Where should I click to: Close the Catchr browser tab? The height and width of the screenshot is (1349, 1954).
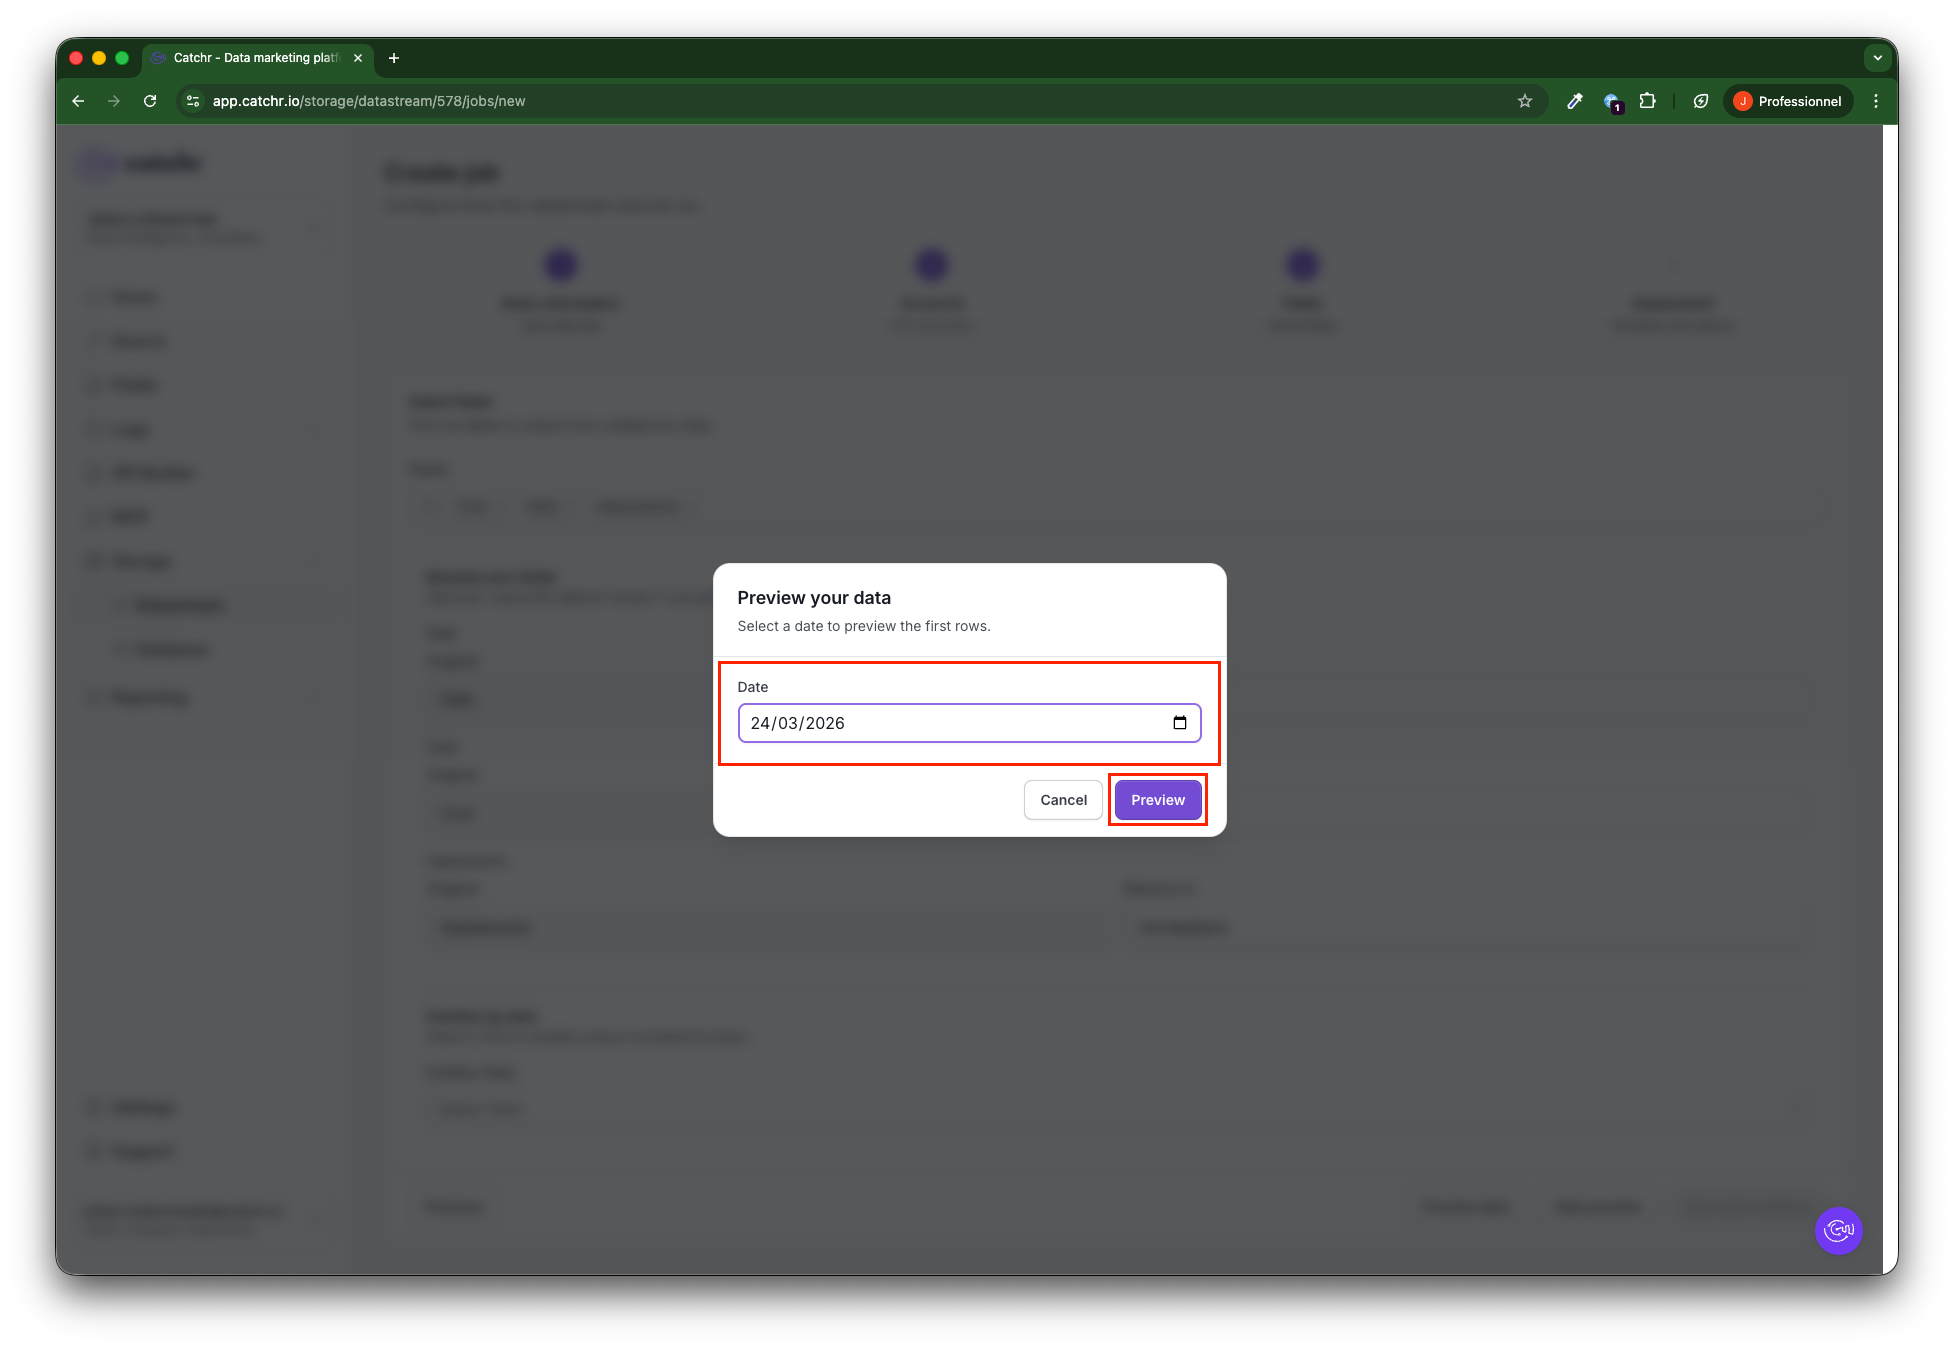pyautogui.click(x=358, y=58)
